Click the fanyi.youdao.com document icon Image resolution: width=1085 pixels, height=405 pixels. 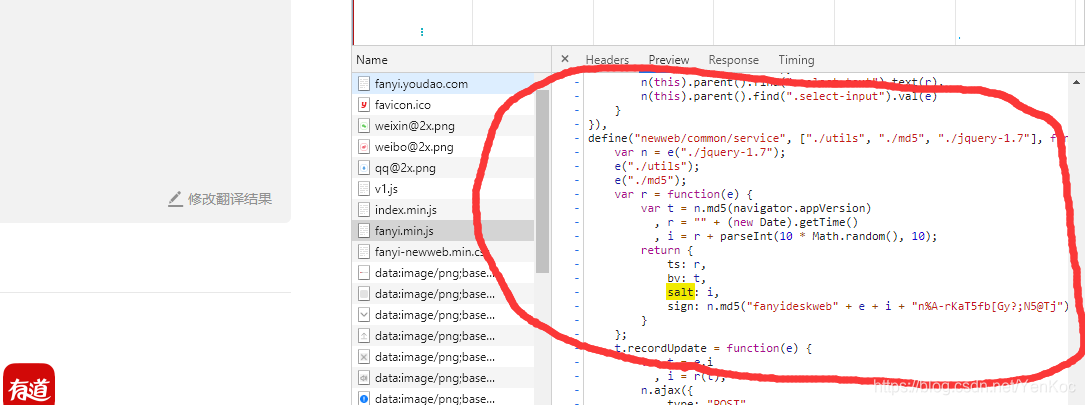coord(364,84)
